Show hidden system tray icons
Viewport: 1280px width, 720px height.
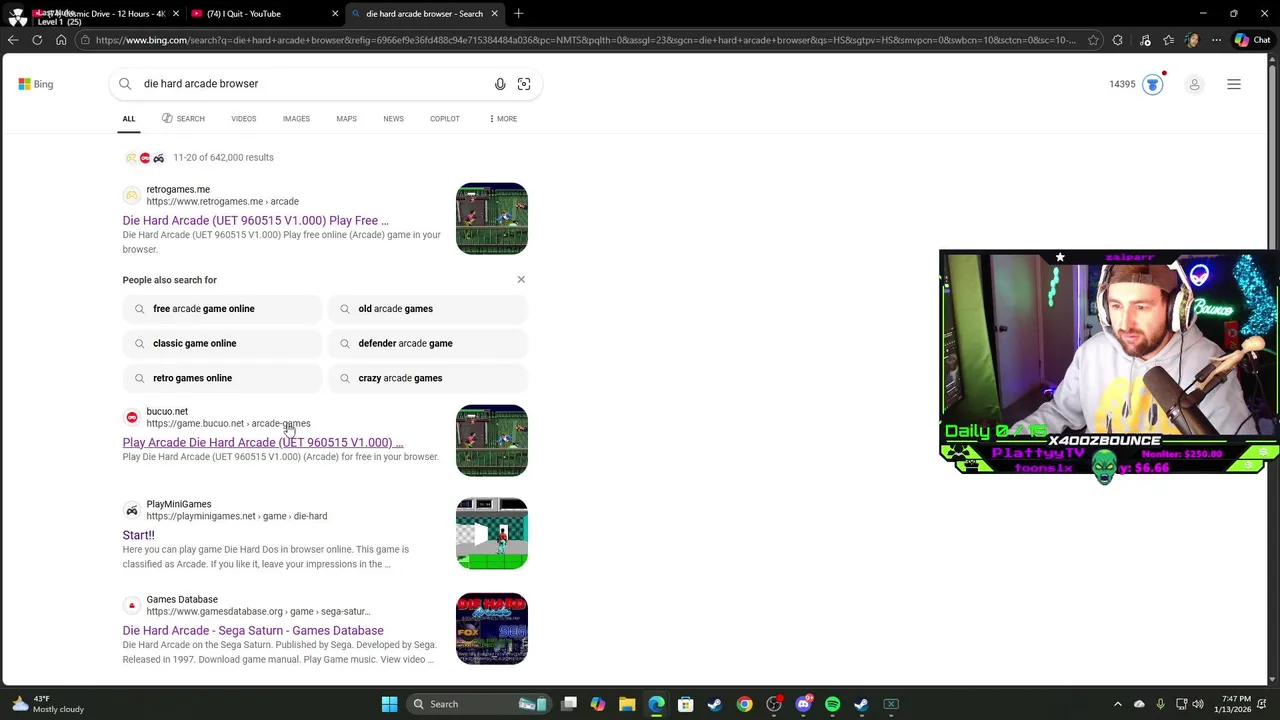click(1118, 704)
